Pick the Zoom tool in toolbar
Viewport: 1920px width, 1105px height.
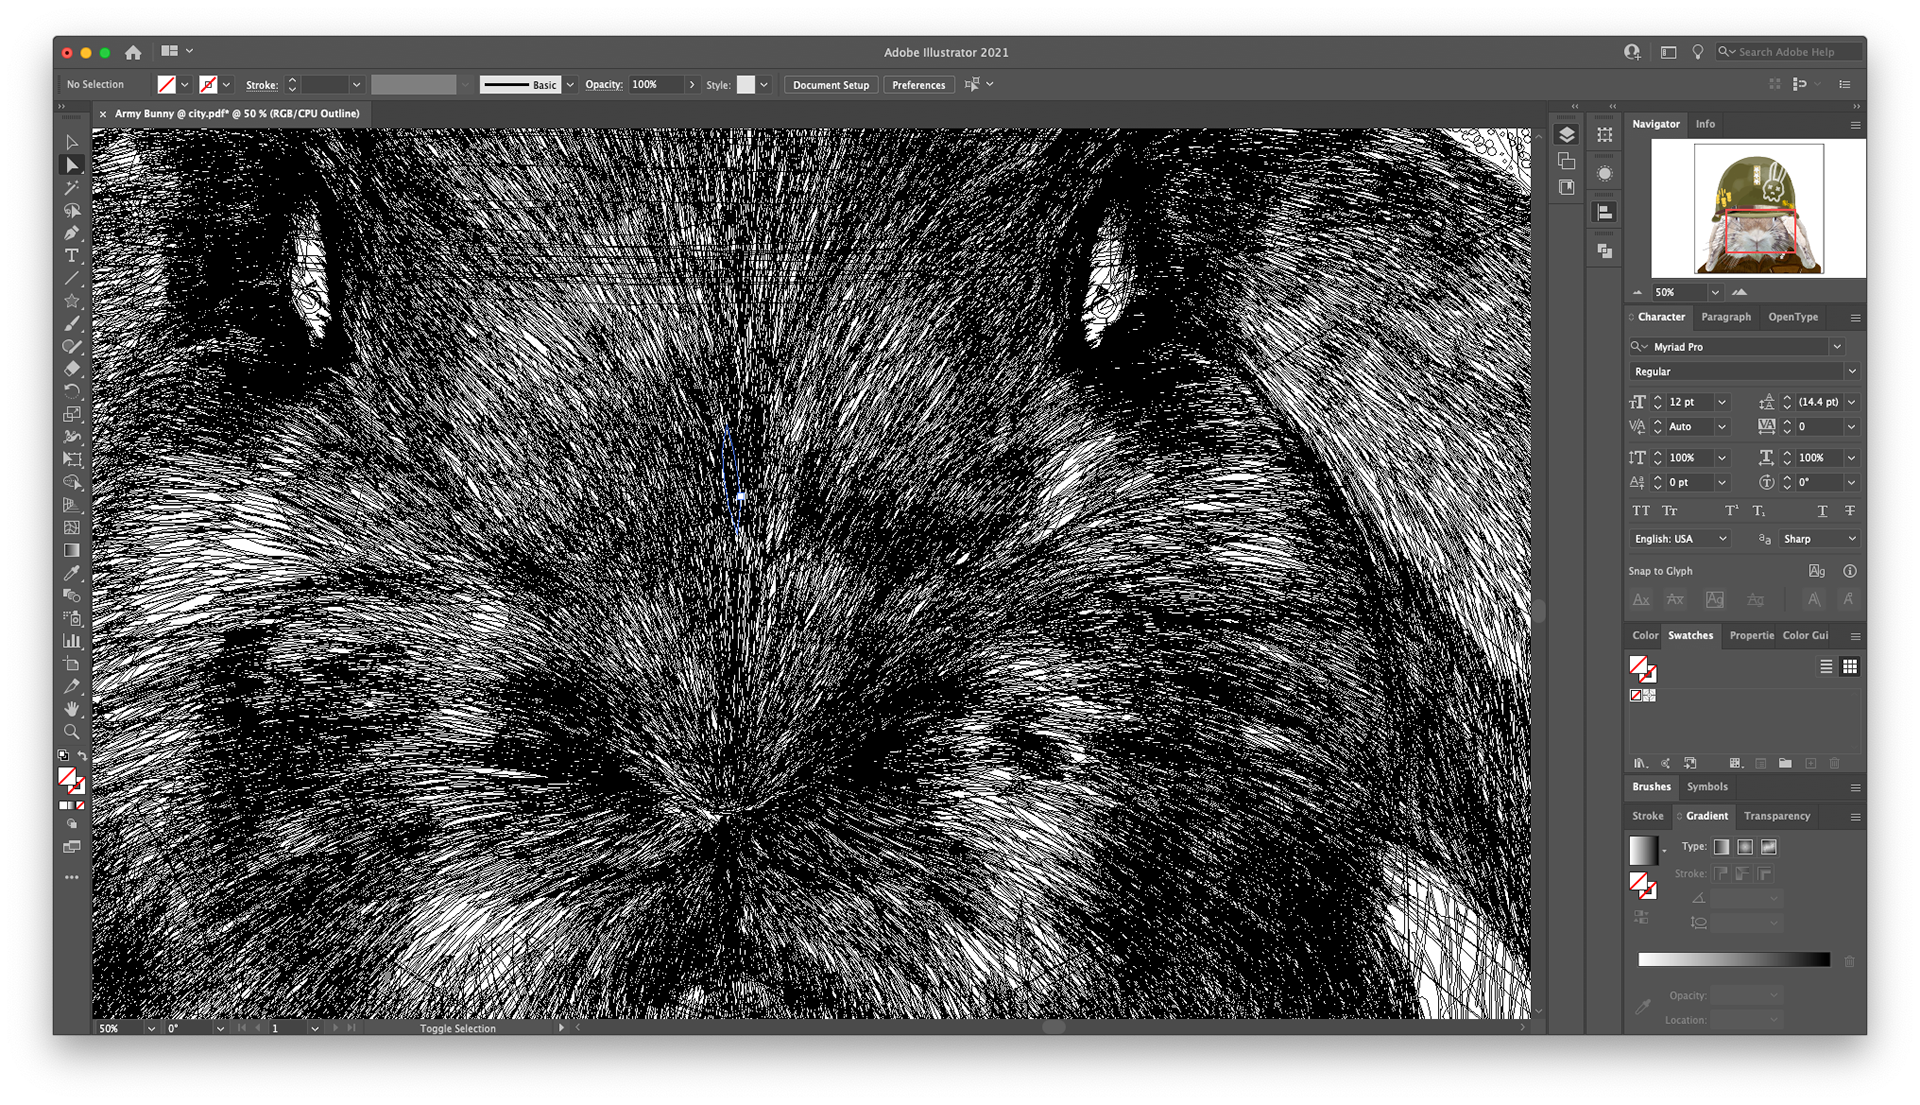[x=72, y=732]
